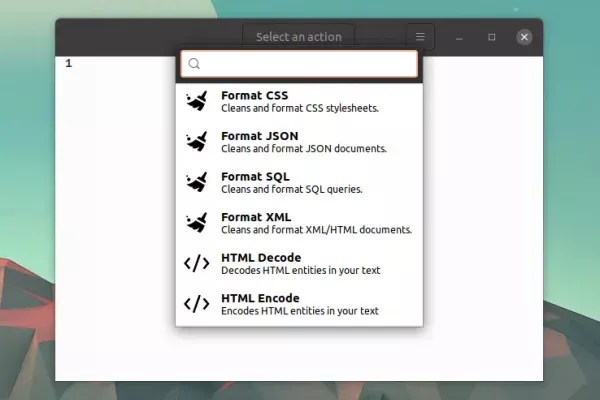Click "Cleans and format XML/HTML documents." description
This screenshot has height=400, width=600.
316,230
